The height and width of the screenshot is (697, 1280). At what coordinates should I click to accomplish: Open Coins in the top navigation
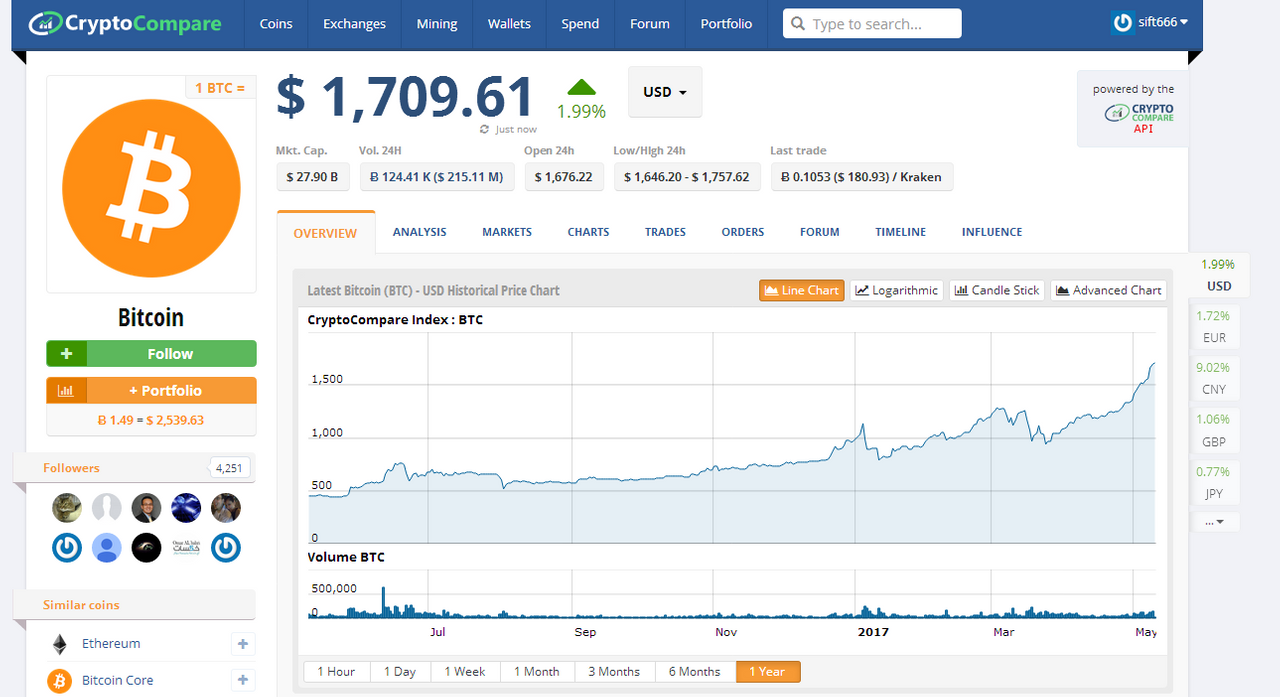click(276, 24)
